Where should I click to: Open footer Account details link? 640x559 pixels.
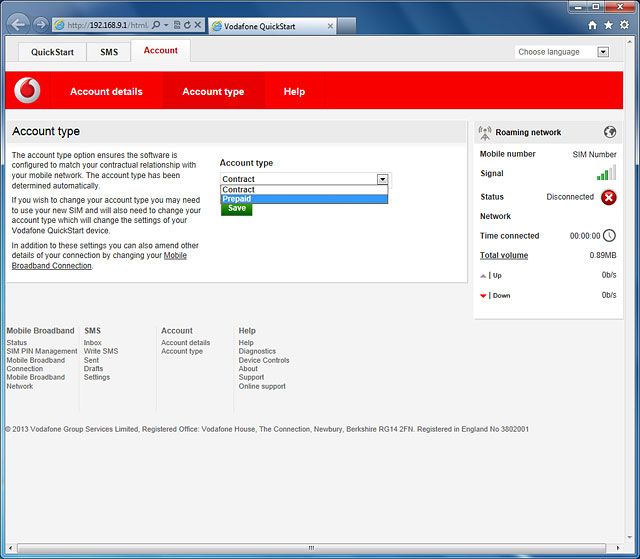pyautogui.click(x=186, y=343)
